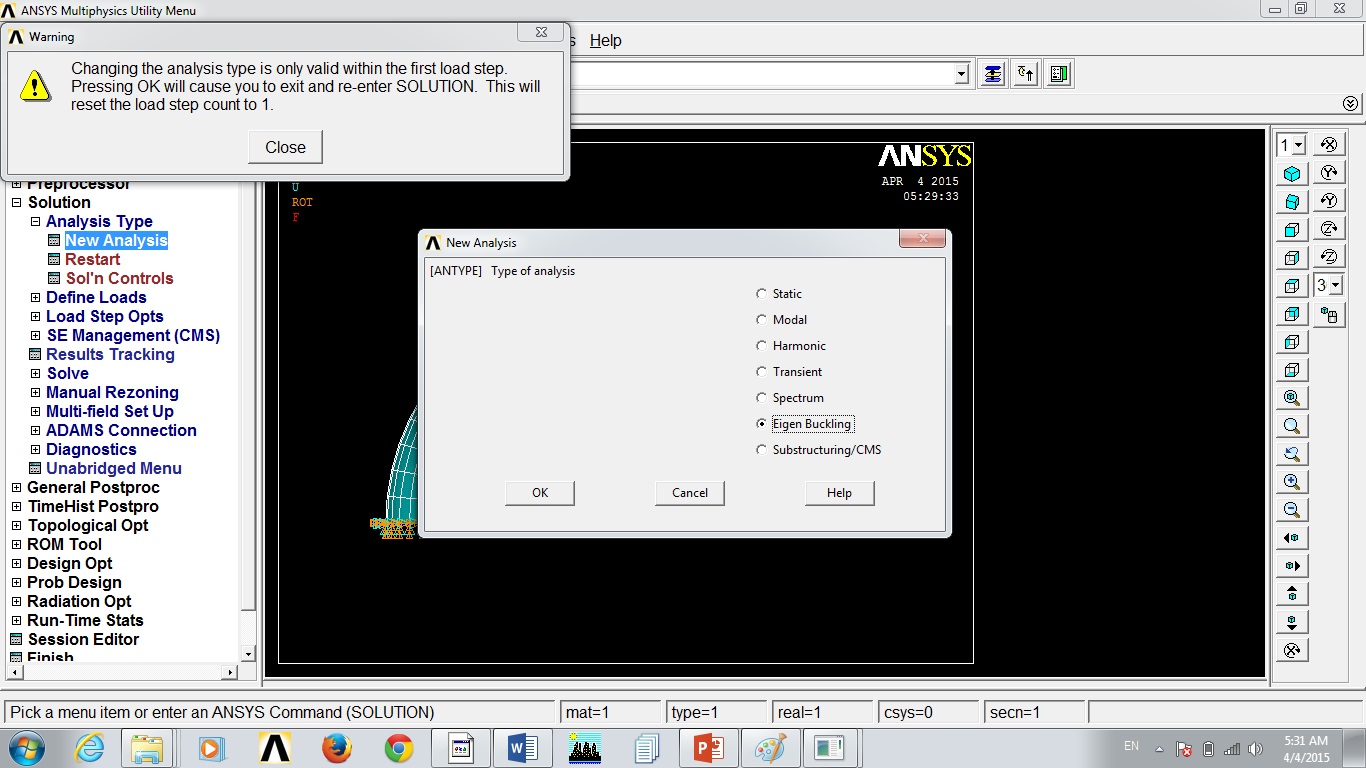Click the Rotate about +Y icon
The image size is (1366, 768).
click(x=1329, y=173)
